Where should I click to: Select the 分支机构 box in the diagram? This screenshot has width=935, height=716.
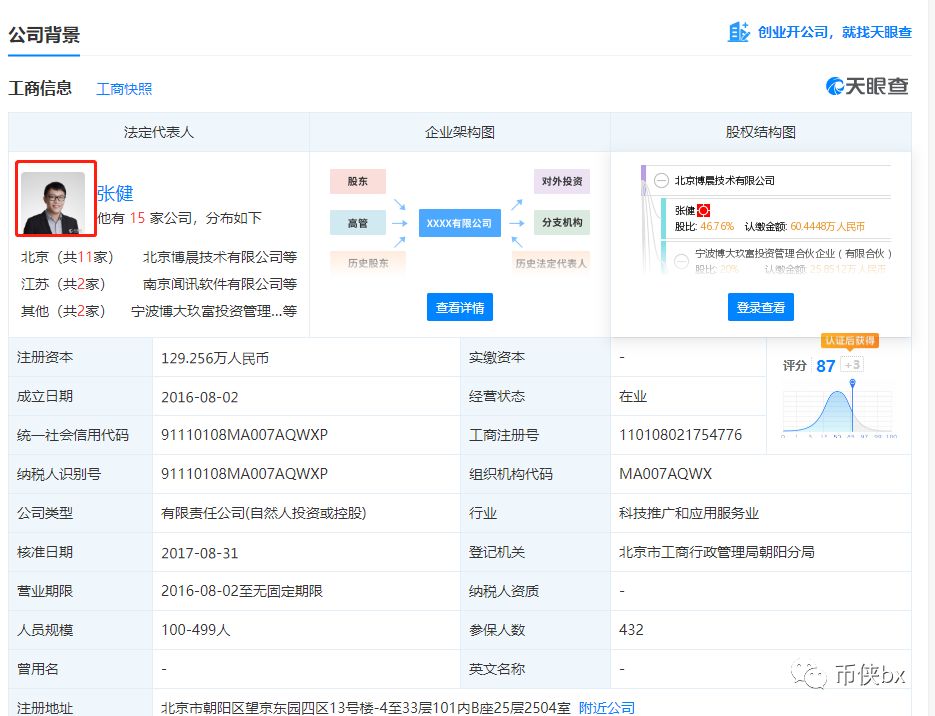coord(562,222)
